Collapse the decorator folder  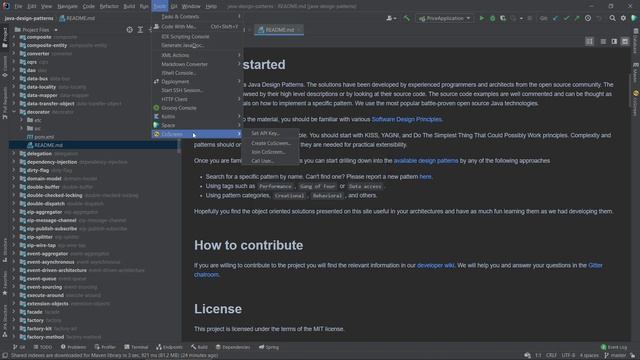tap(14, 112)
